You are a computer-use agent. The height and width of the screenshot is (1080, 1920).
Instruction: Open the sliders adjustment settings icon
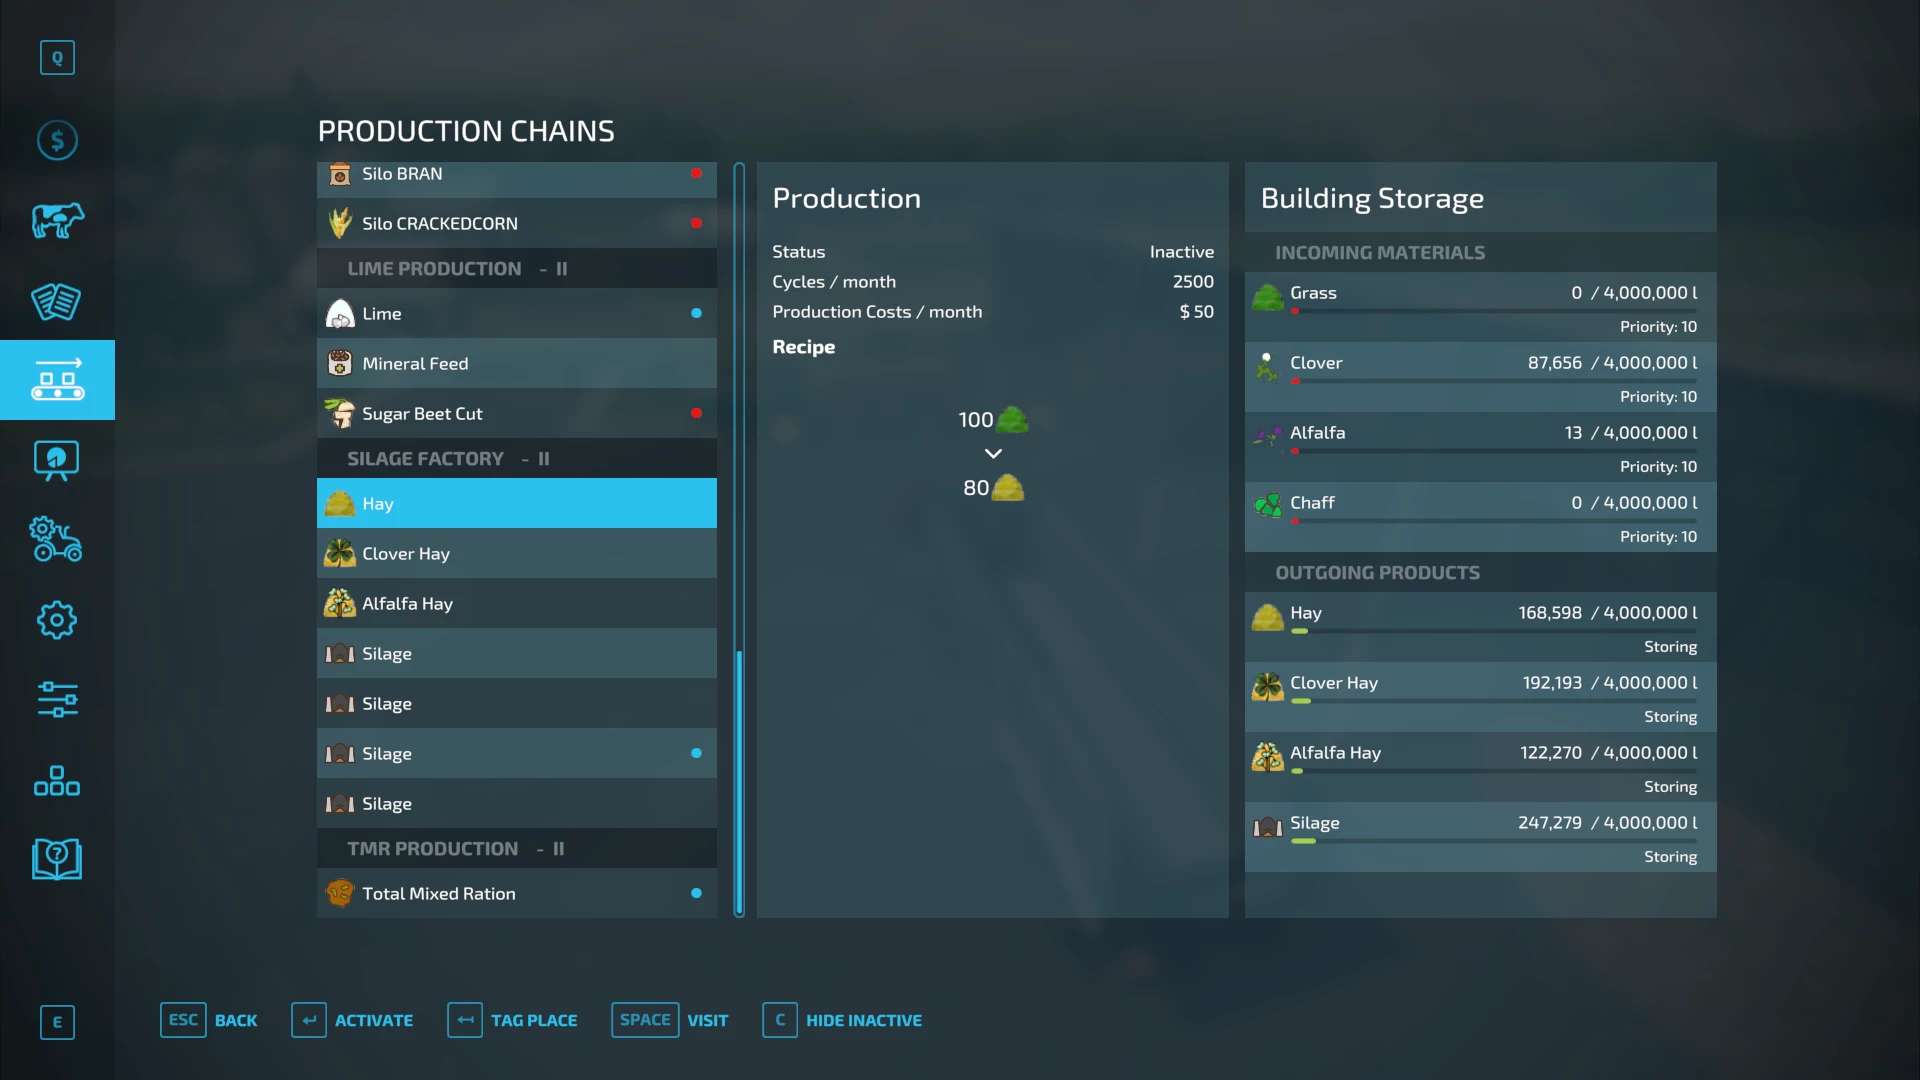pyautogui.click(x=57, y=700)
